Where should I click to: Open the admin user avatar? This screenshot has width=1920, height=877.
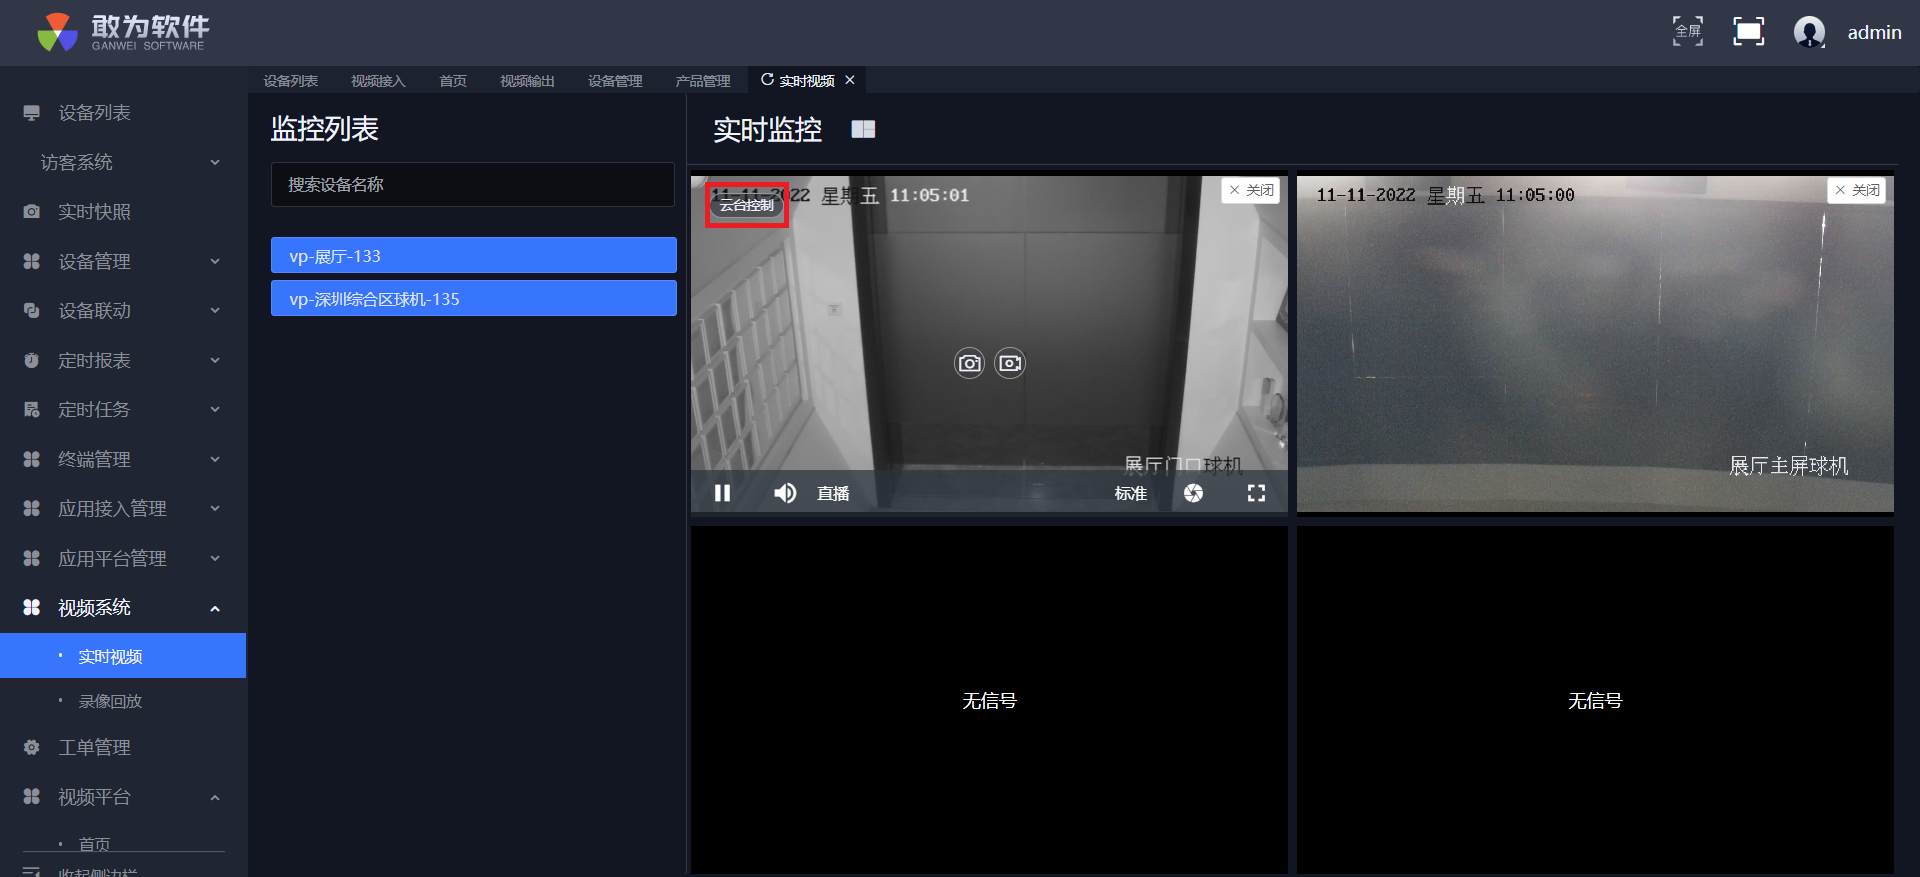coord(1809,32)
